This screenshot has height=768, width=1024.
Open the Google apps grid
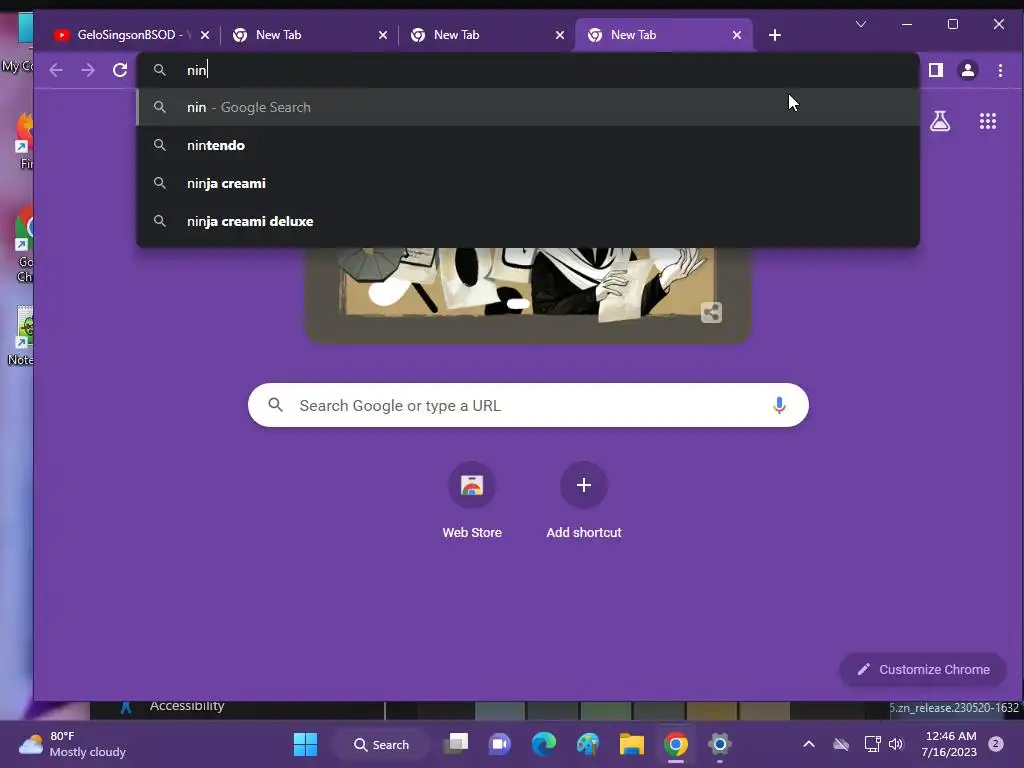click(x=987, y=121)
